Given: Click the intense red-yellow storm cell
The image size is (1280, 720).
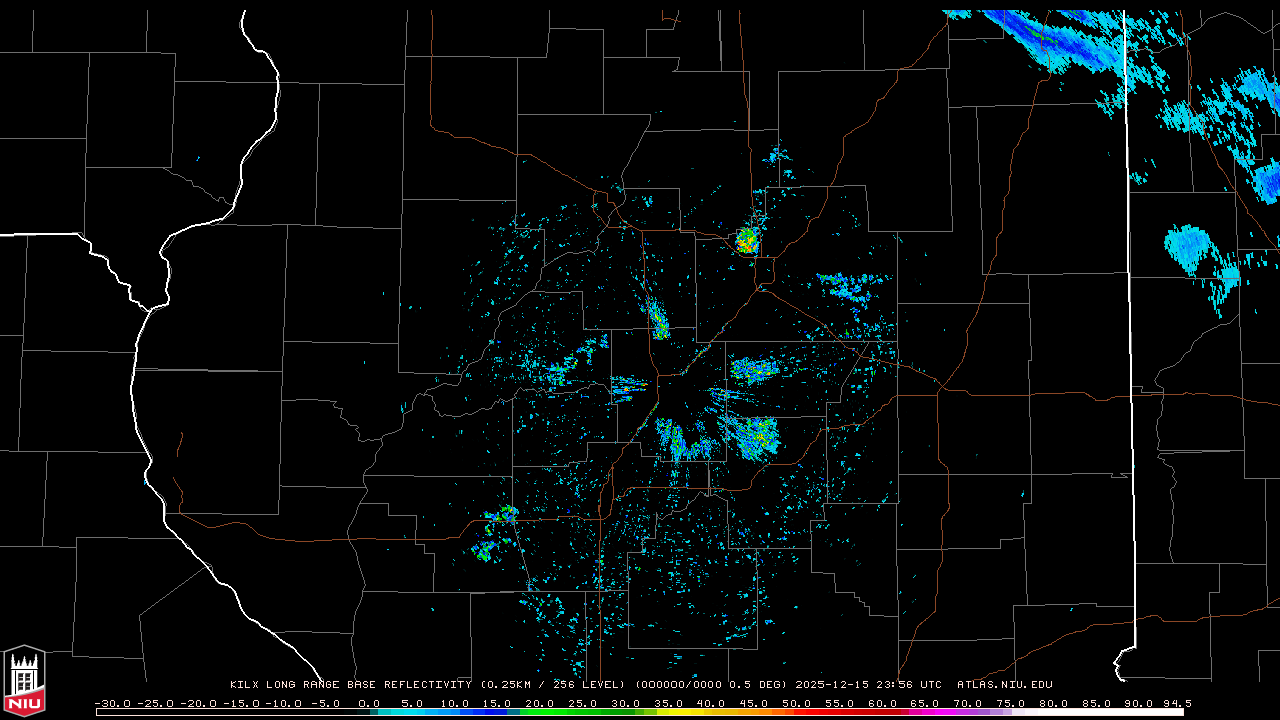Looking at the screenshot, I should pyautogui.click(x=747, y=240).
